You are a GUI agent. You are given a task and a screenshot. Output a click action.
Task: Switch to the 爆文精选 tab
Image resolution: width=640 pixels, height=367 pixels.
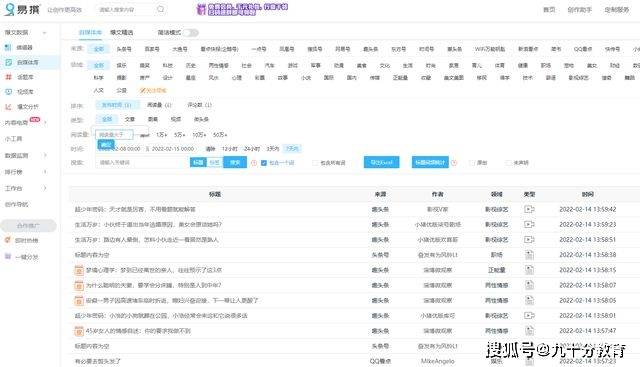coord(122,32)
